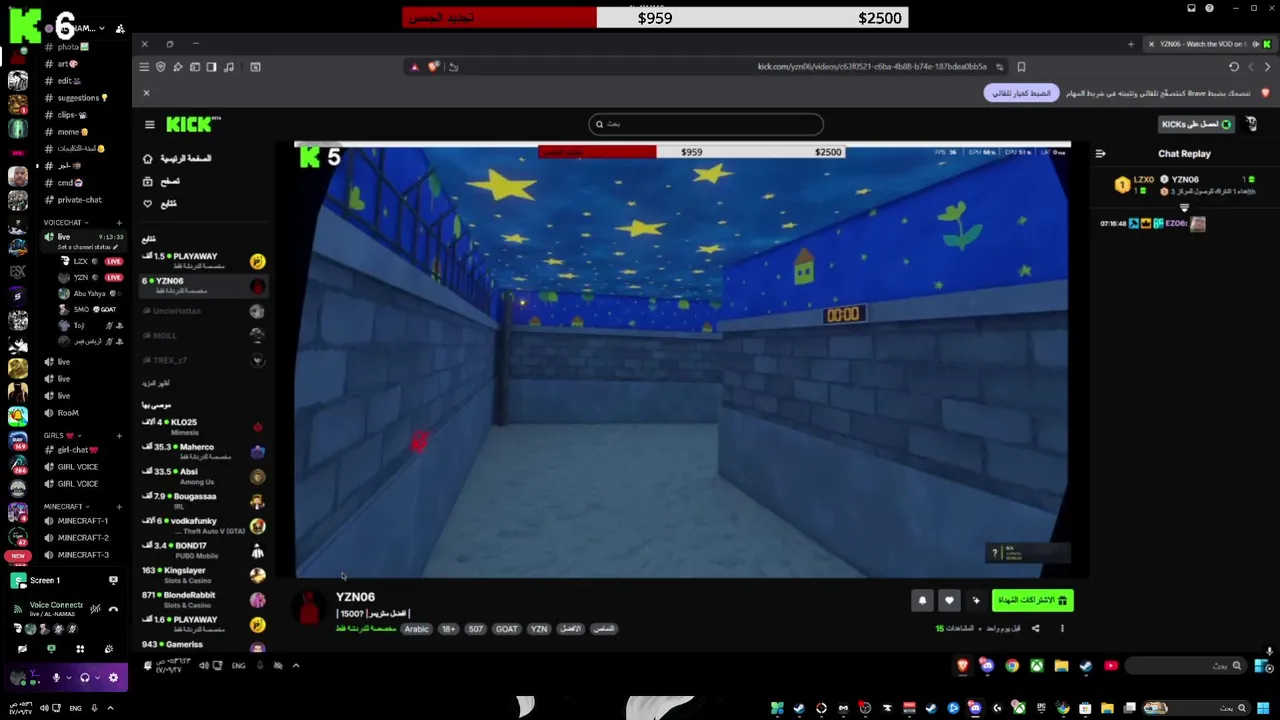Click the browser reload icon

click(x=1234, y=67)
